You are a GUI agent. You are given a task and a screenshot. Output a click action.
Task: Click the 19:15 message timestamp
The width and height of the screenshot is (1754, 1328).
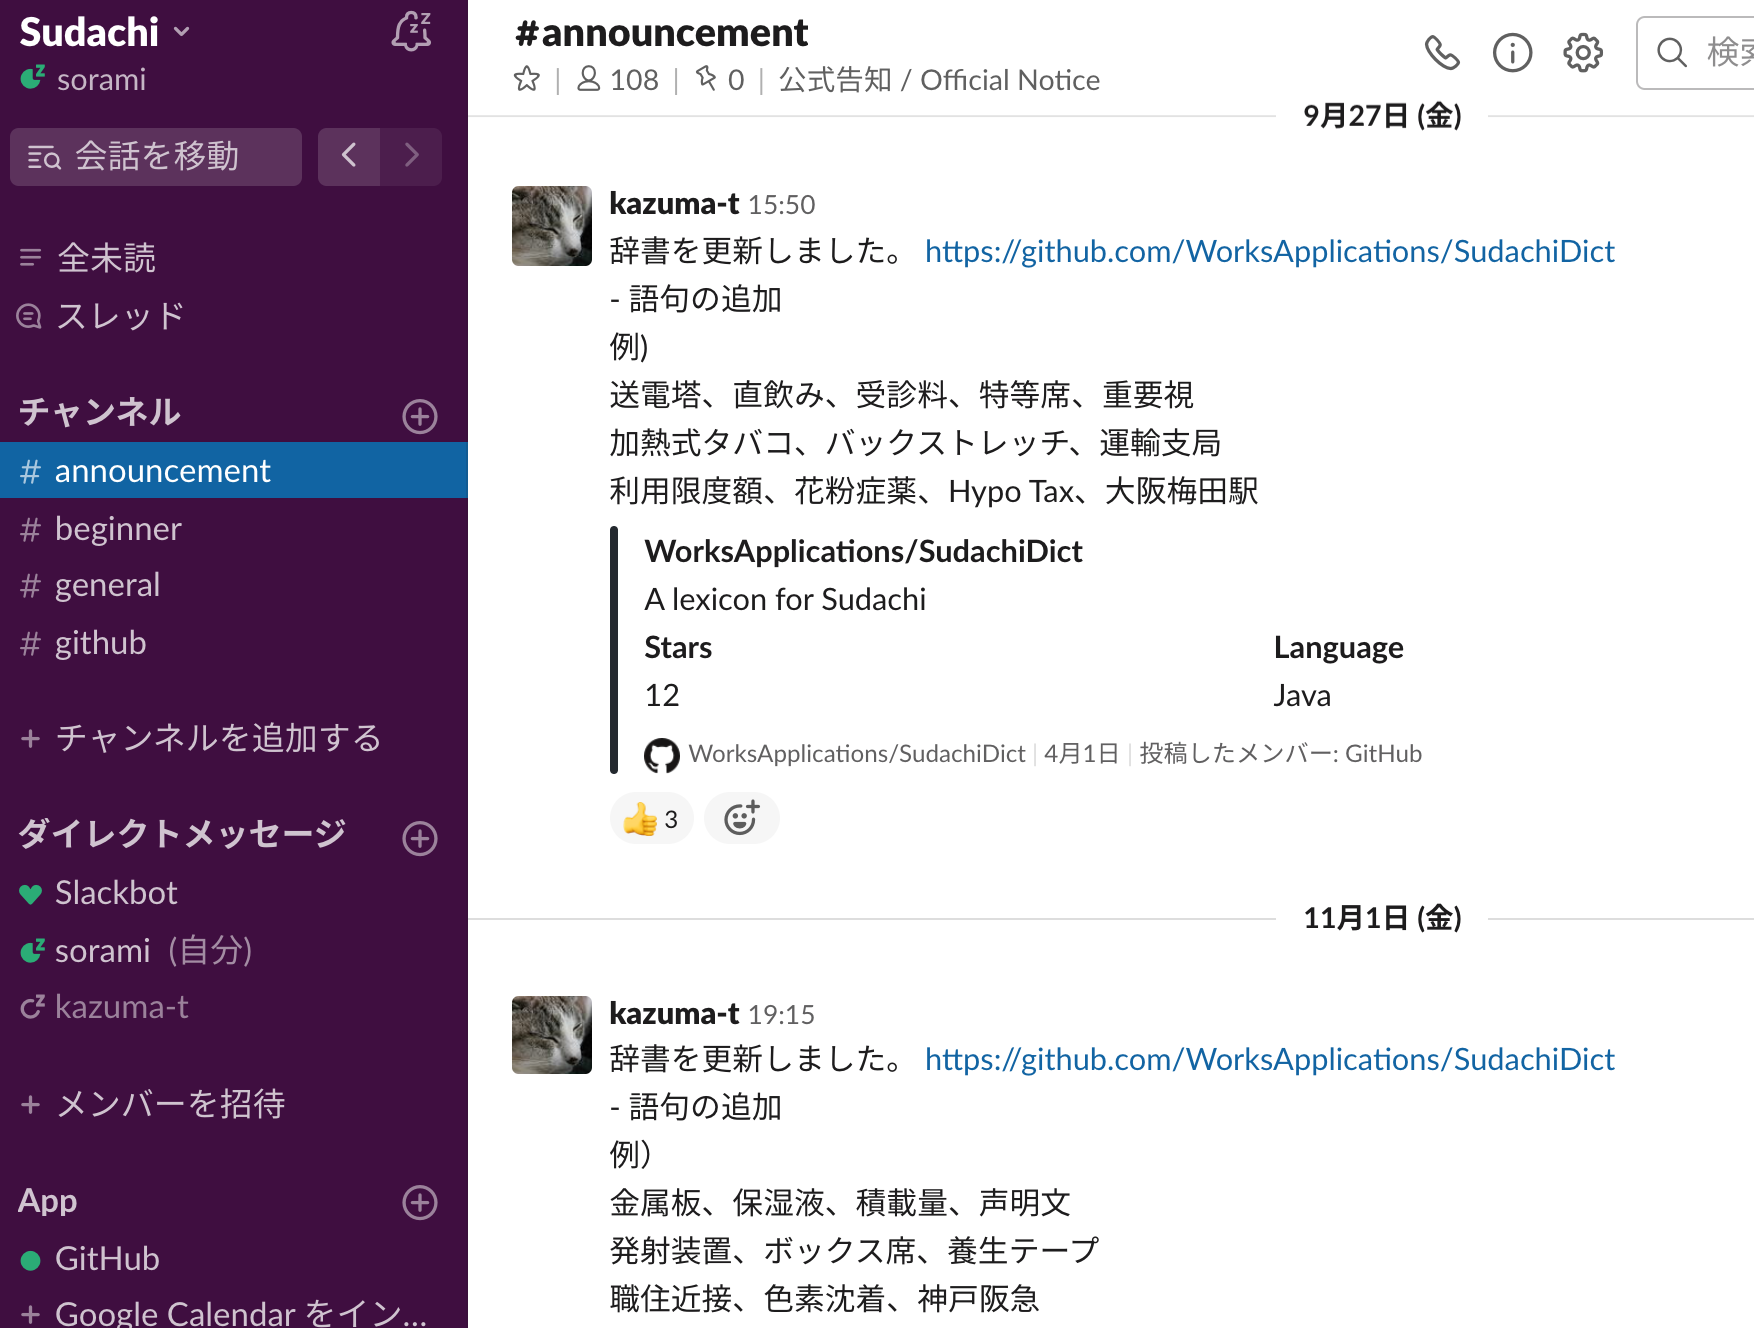[782, 1014]
